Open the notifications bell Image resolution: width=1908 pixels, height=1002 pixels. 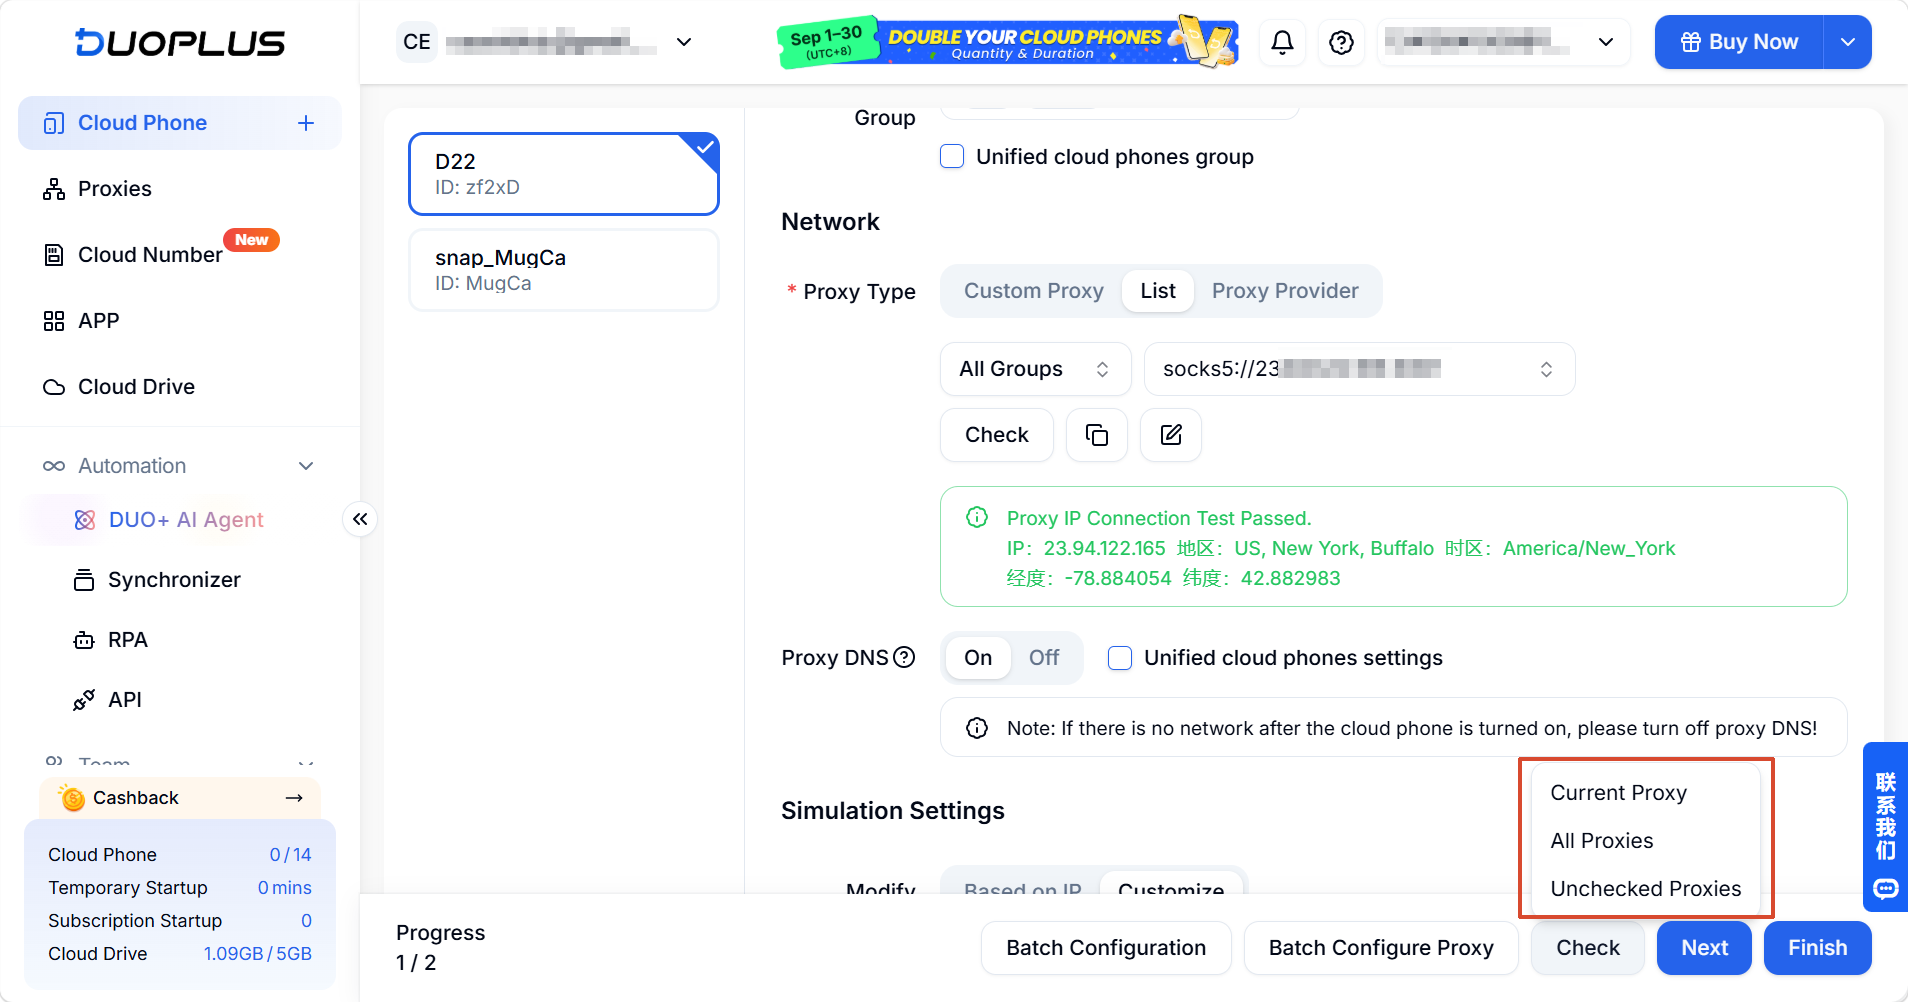click(1282, 42)
